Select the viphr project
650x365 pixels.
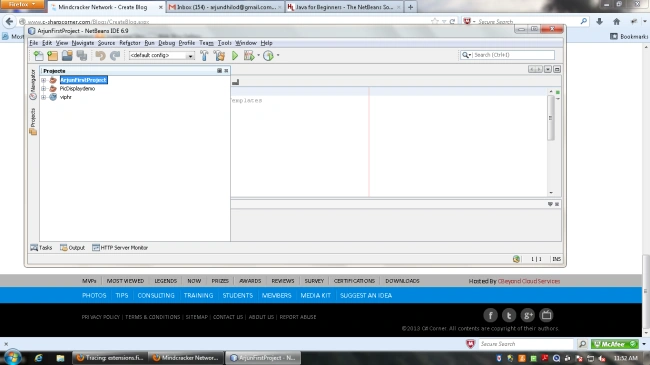(x=65, y=97)
